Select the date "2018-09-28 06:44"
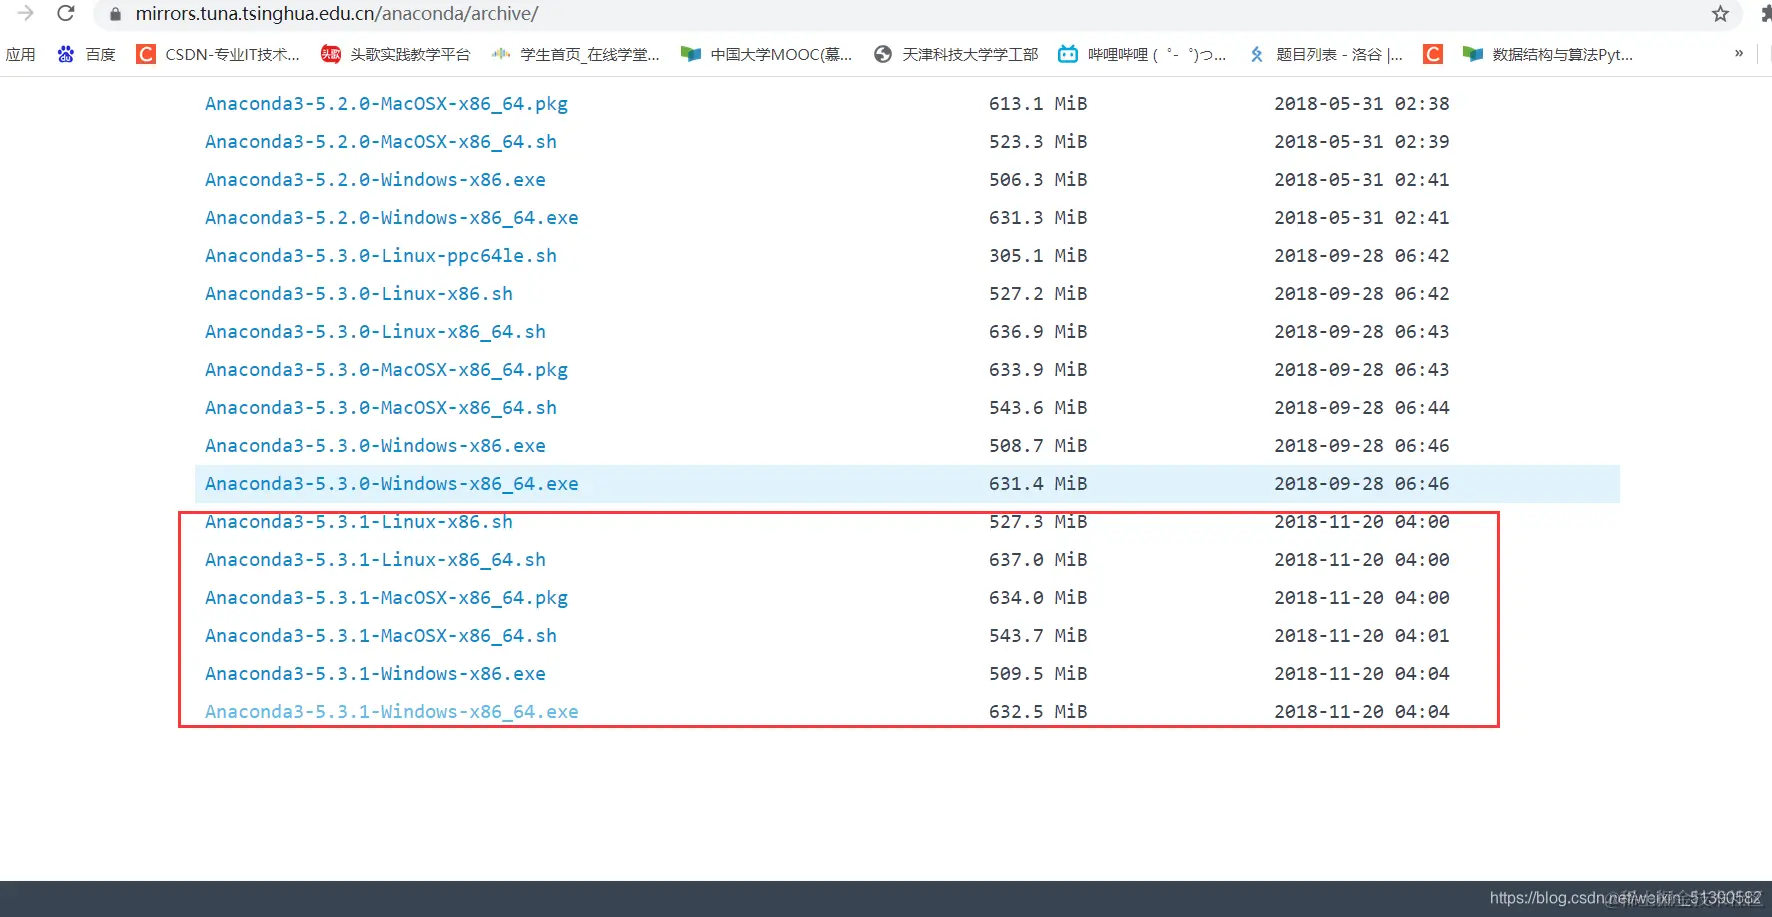The height and width of the screenshot is (917, 1772). 1362,408
